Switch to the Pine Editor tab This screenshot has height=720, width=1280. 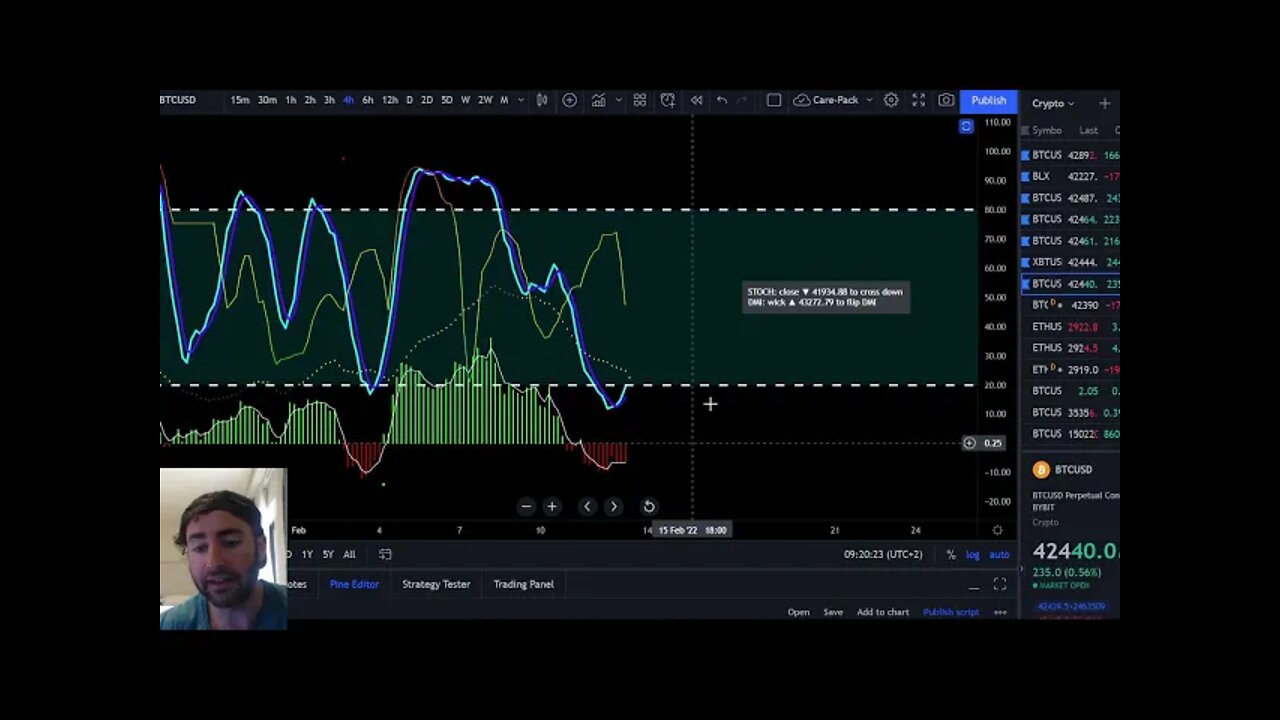click(x=354, y=584)
